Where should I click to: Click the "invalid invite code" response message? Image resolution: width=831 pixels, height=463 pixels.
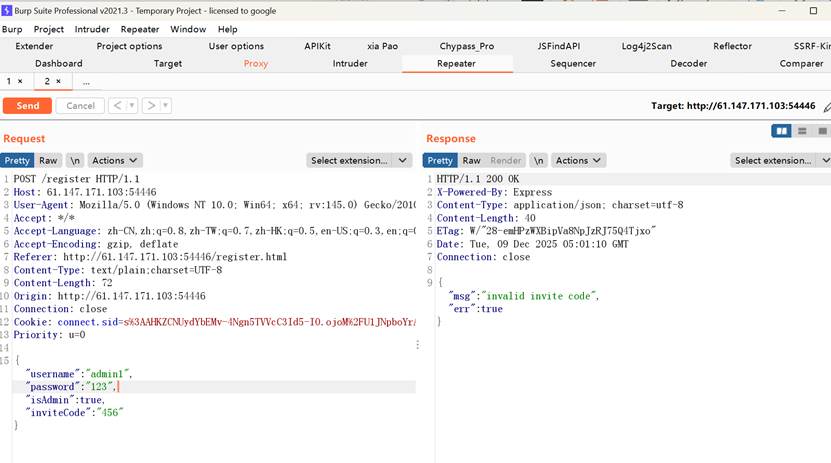[x=538, y=296]
